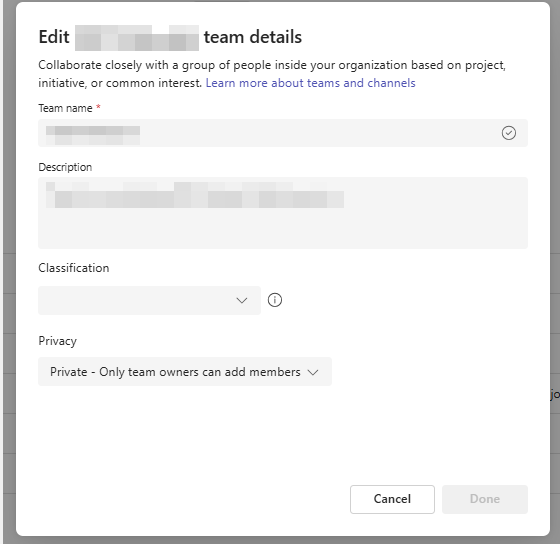Viewport: 560px width, 544px height.
Task: Click the Description label
Action: coord(65,167)
